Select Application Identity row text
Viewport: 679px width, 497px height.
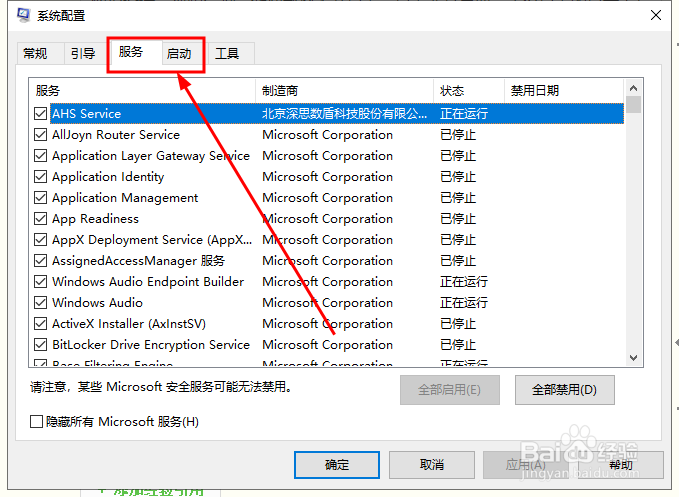[108, 177]
